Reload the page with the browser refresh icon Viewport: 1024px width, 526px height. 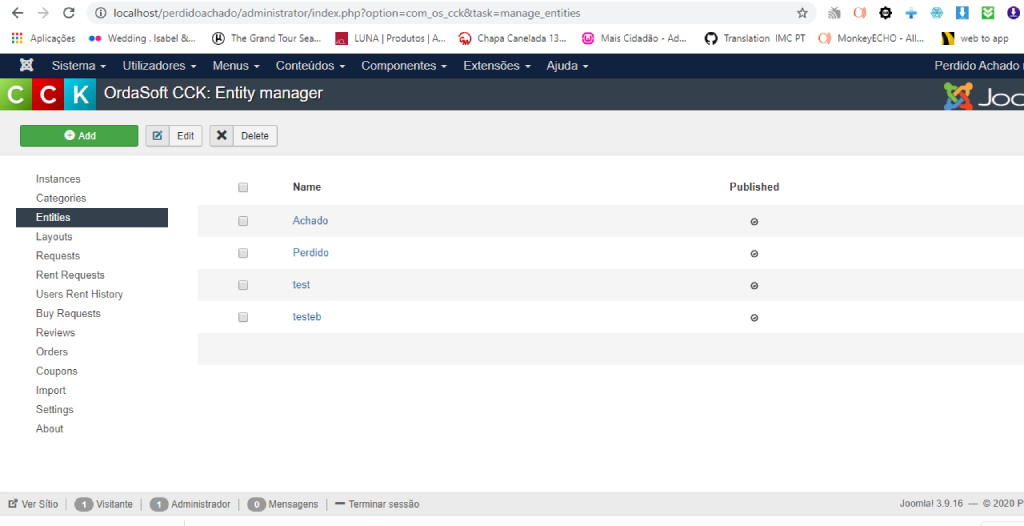coord(68,13)
